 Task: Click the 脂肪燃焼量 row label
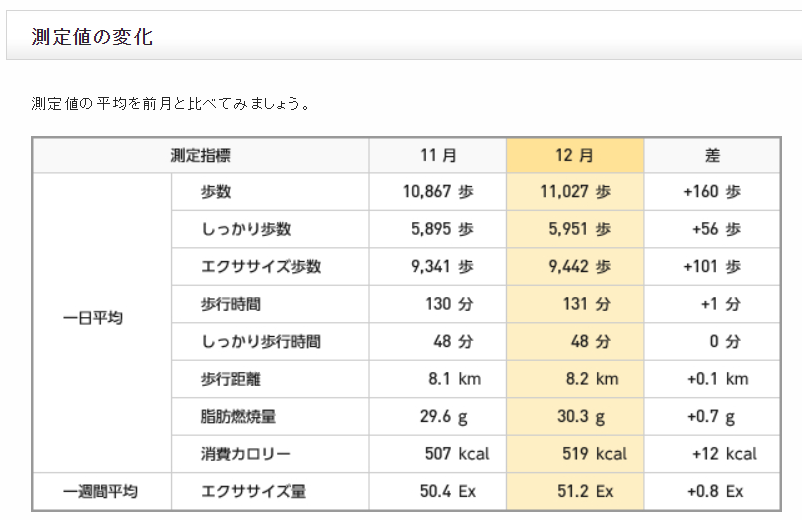(x=238, y=417)
